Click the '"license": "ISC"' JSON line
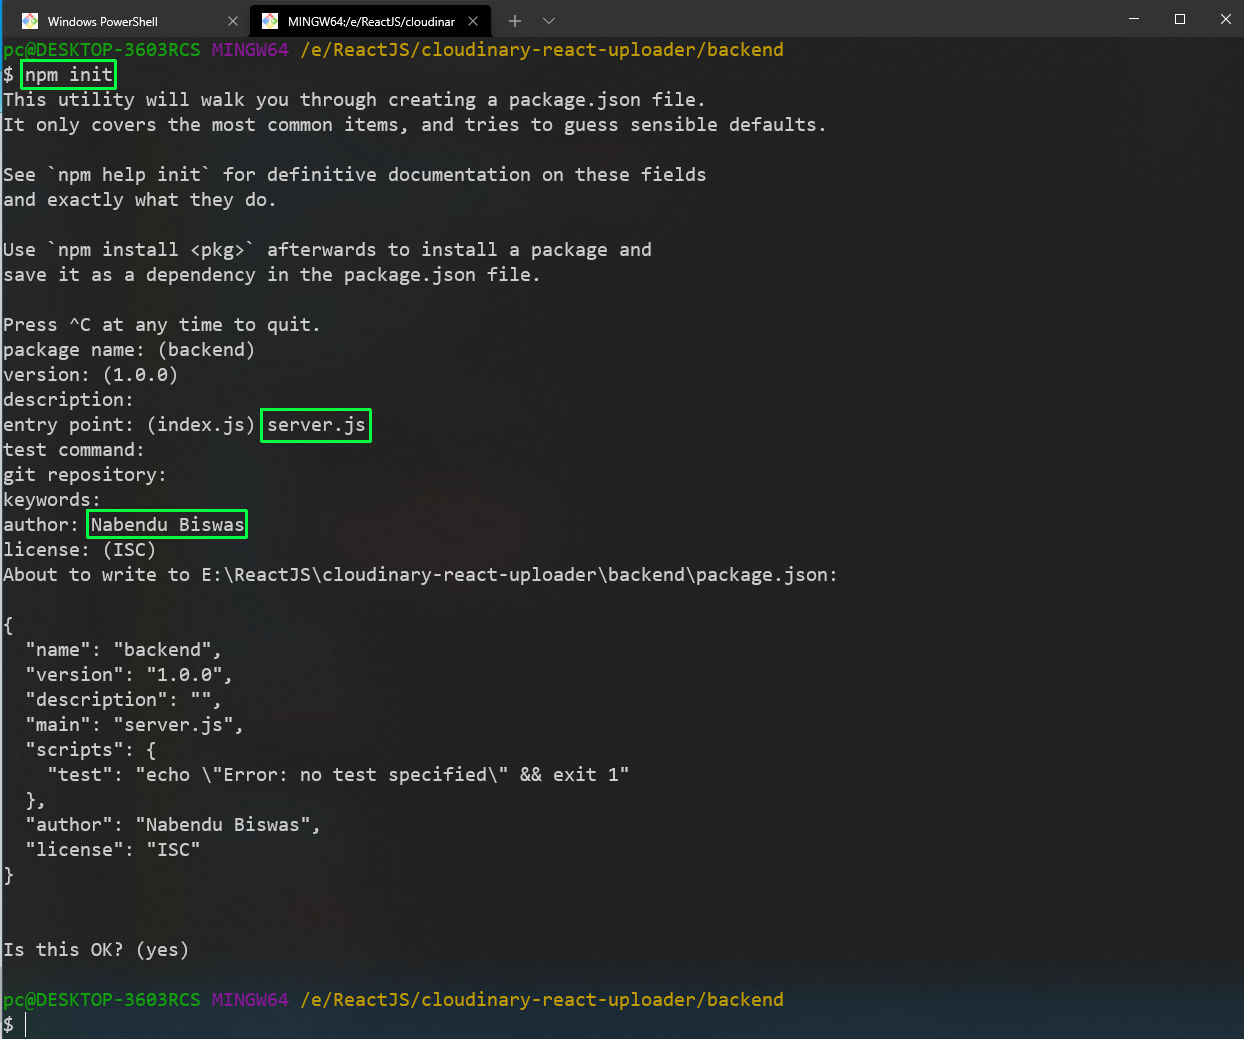This screenshot has width=1244, height=1039. click(112, 850)
